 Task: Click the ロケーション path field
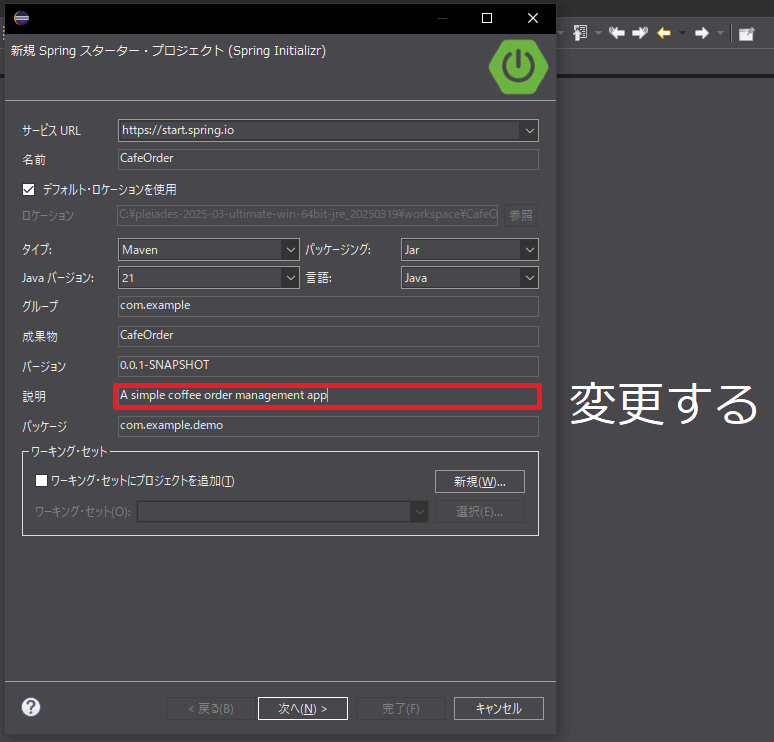tap(308, 215)
